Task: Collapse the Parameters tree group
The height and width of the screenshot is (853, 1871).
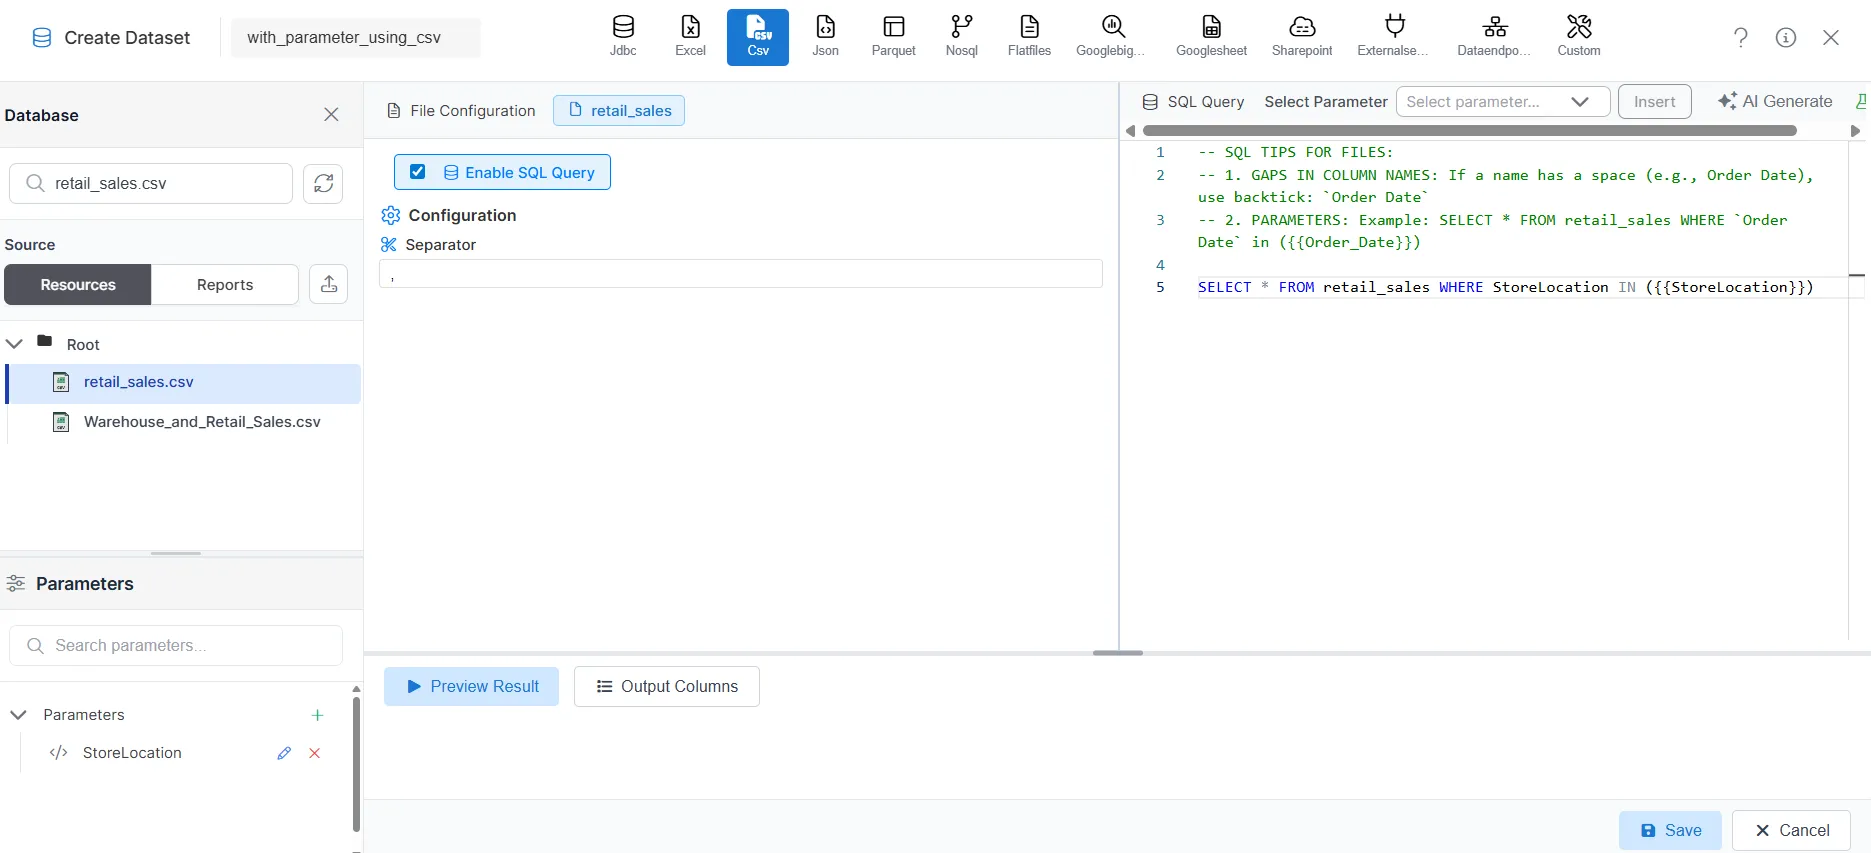Action: 18,715
